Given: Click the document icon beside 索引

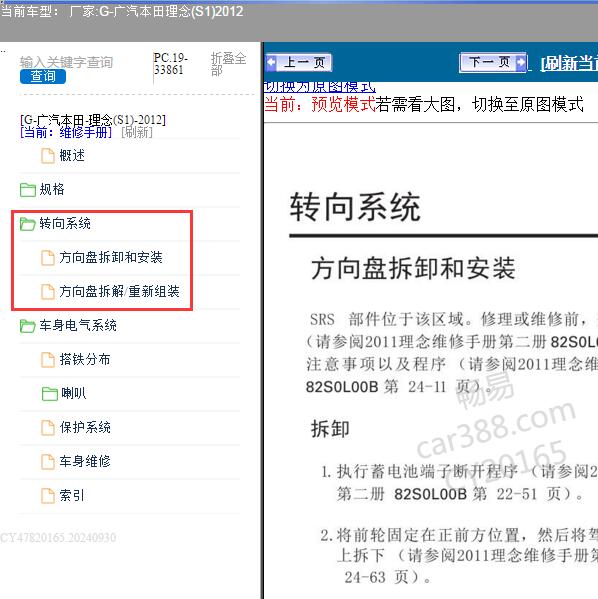Looking at the screenshot, I should click(48, 496).
